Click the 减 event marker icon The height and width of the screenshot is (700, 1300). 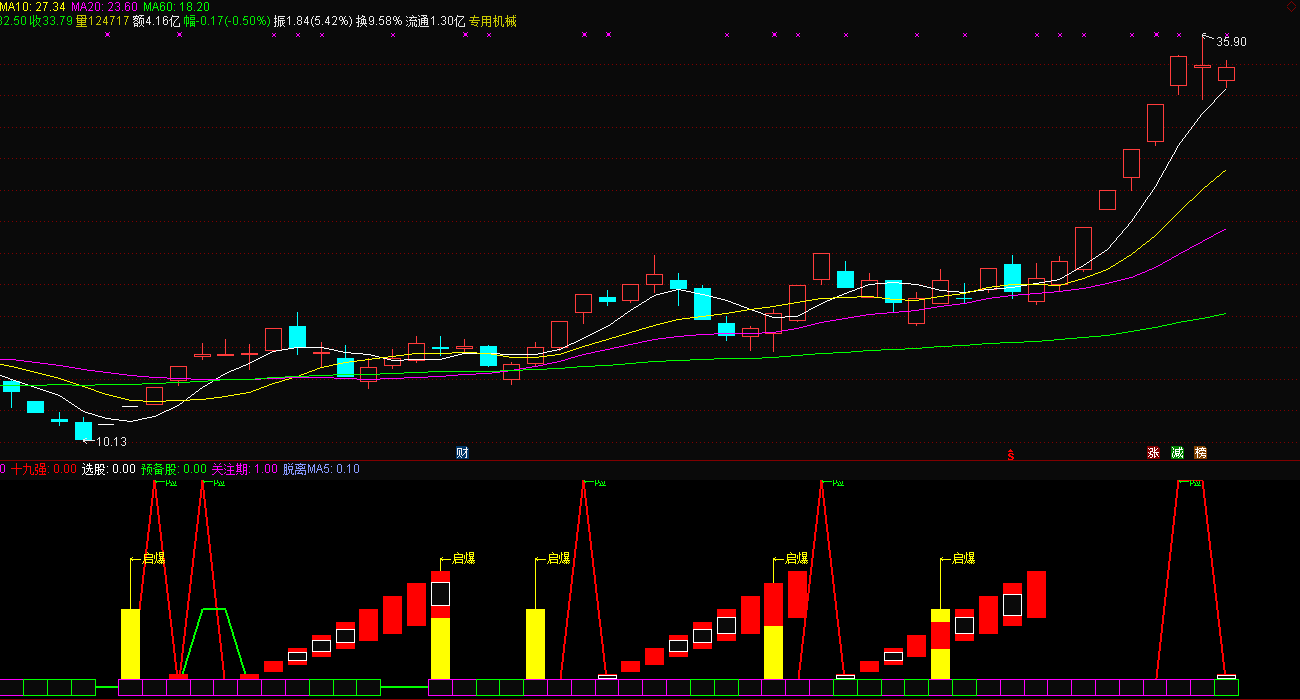coord(1177,453)
